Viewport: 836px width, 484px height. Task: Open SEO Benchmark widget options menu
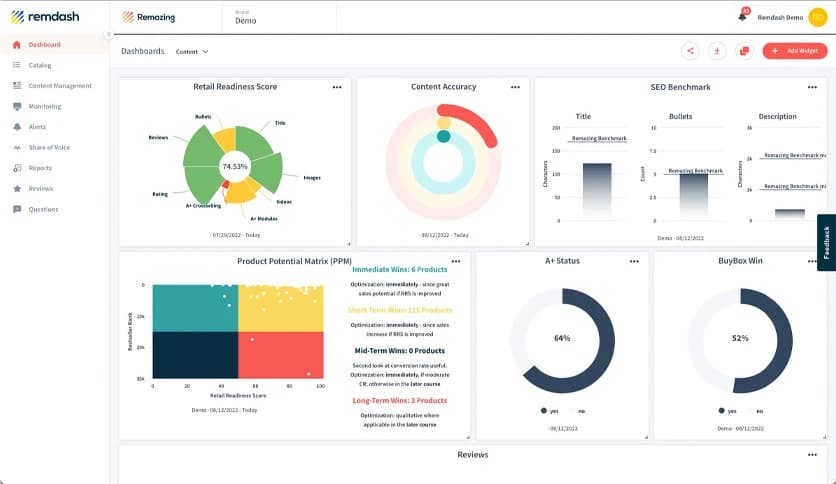pos(813,87)
